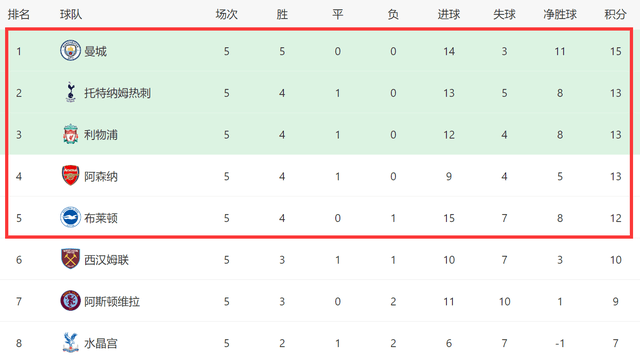This screenshot has height=361, width=640.
Task: Open the 利物浦 team name
Action: point(101,135)
